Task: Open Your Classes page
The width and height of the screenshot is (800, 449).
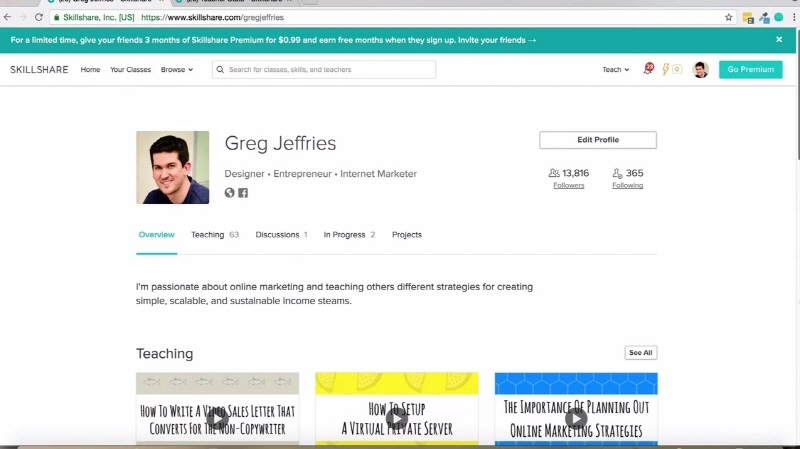Action: click(x=131, y=69)
